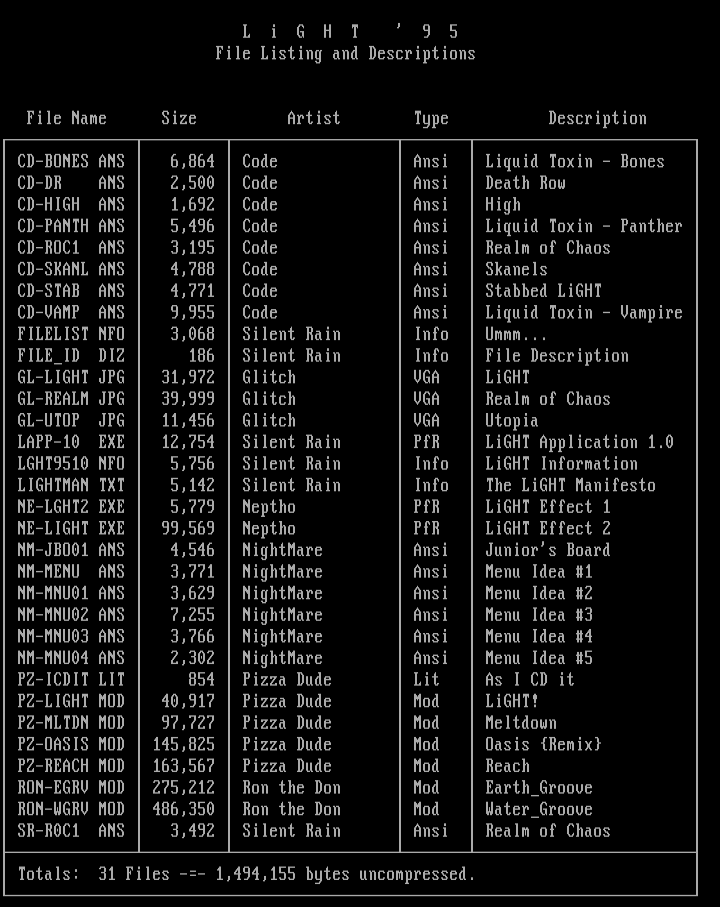Click the GL-LIGHT JPG file name
The height and width of the screenshot is (907, 720).
coord(71,377)
